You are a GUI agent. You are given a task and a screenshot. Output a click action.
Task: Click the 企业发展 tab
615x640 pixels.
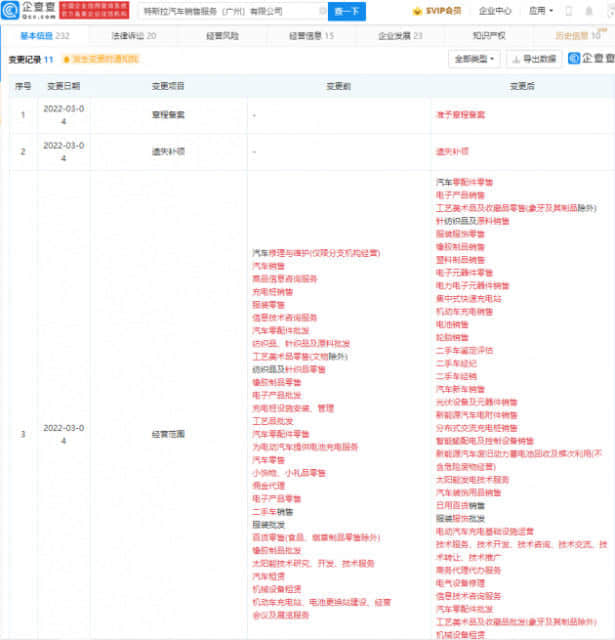(x=399, y=35)
